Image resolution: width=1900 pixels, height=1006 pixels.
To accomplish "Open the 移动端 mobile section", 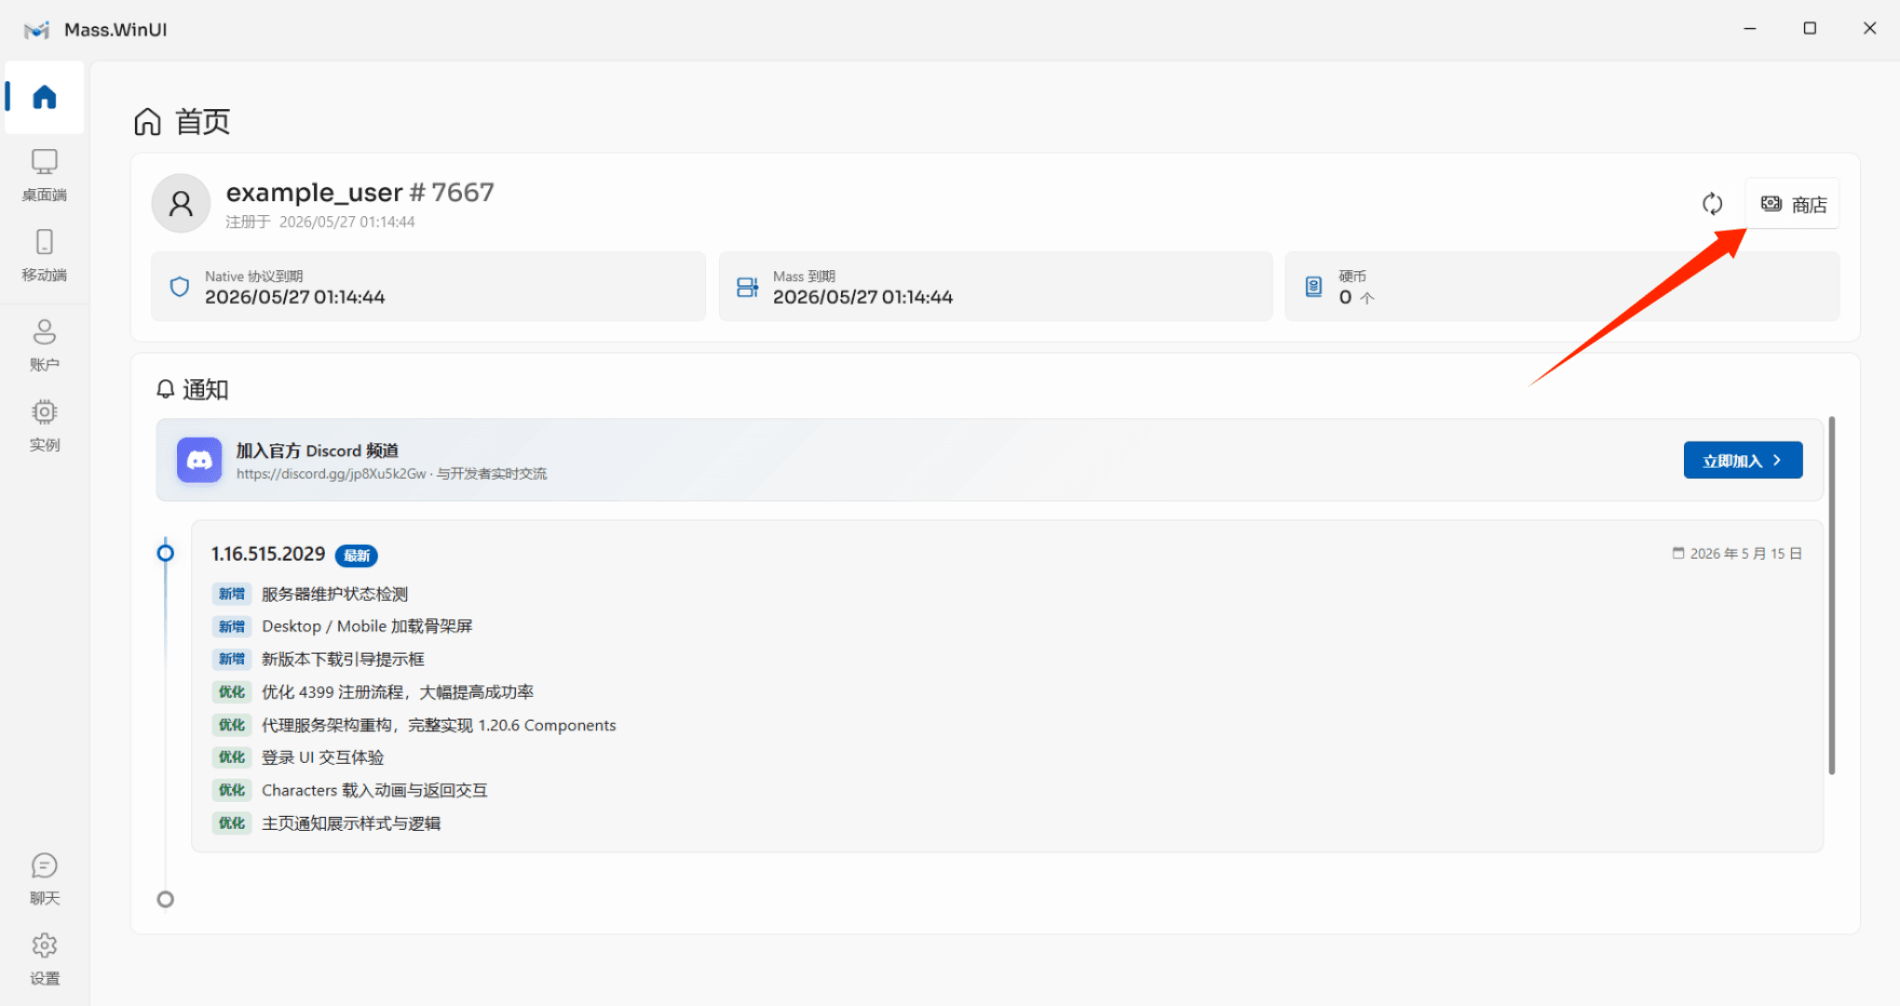I will click(x=45, y=255).
